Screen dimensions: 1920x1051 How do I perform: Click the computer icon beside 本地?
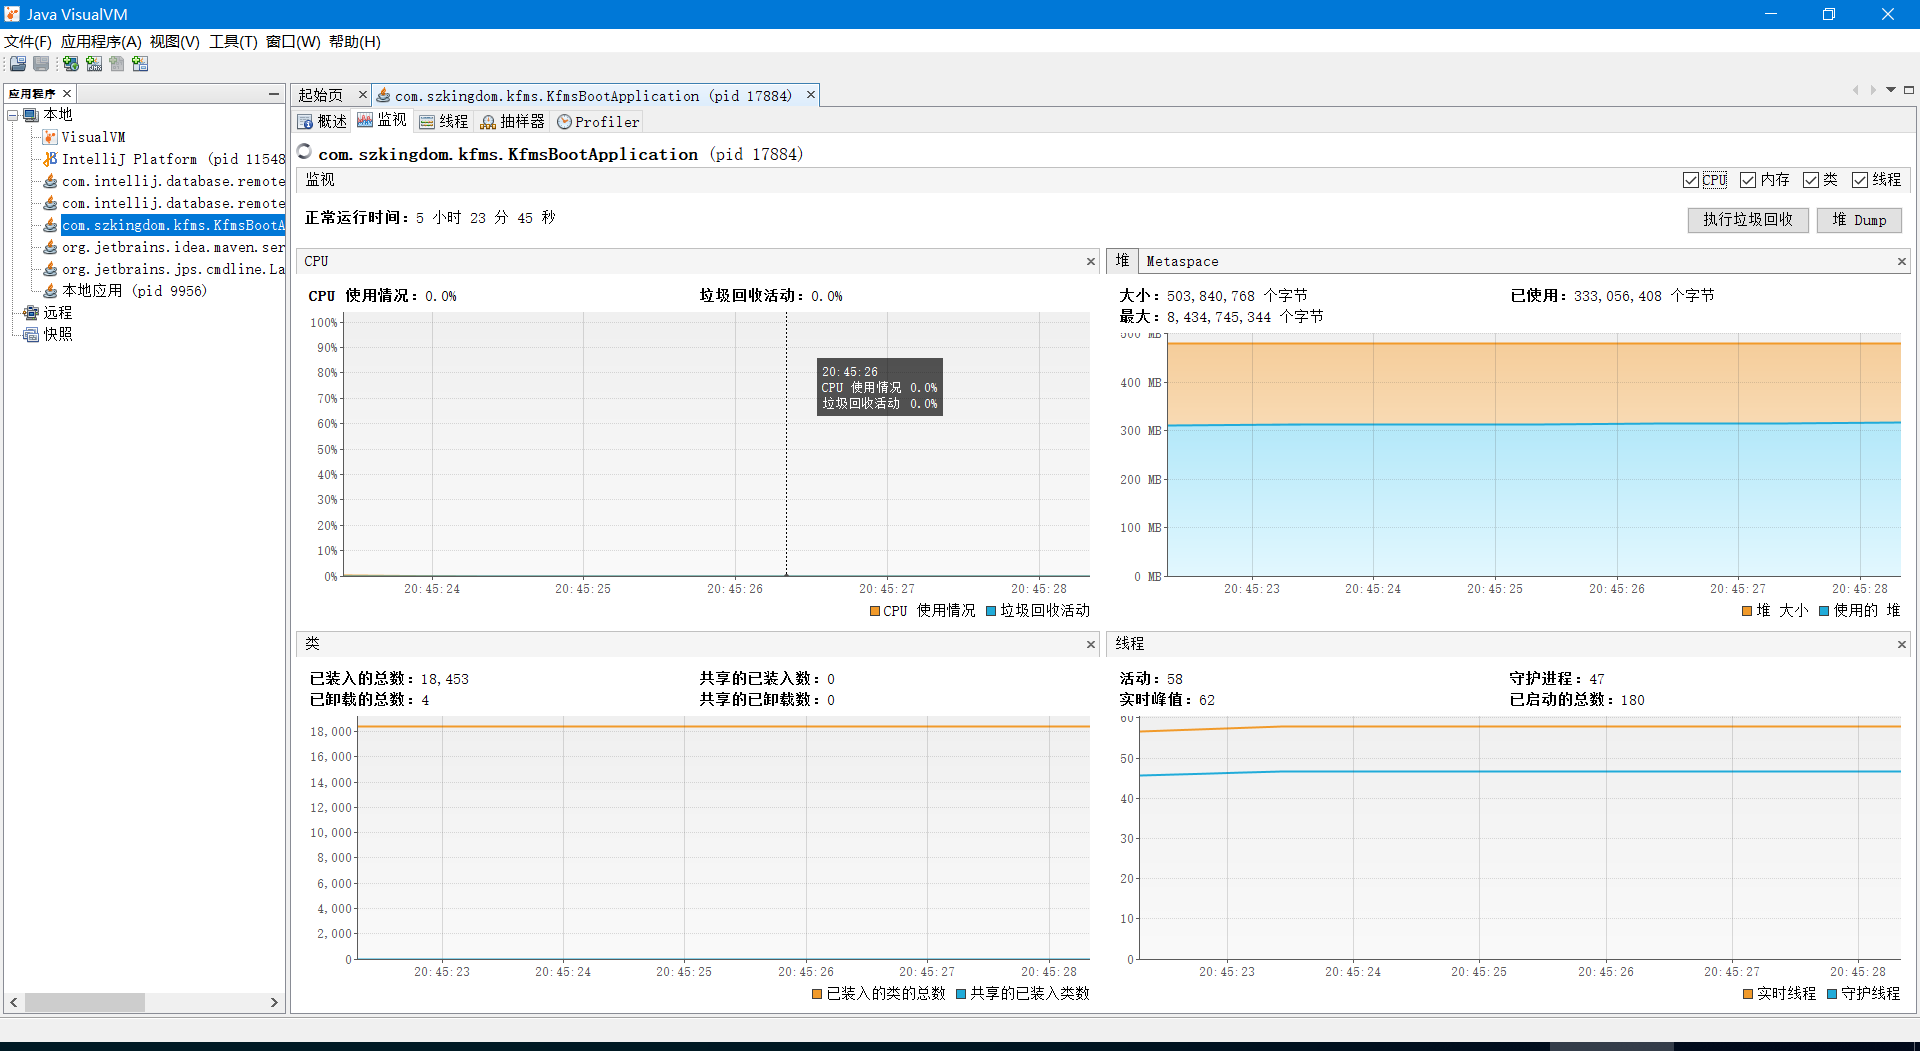(31, 115)
